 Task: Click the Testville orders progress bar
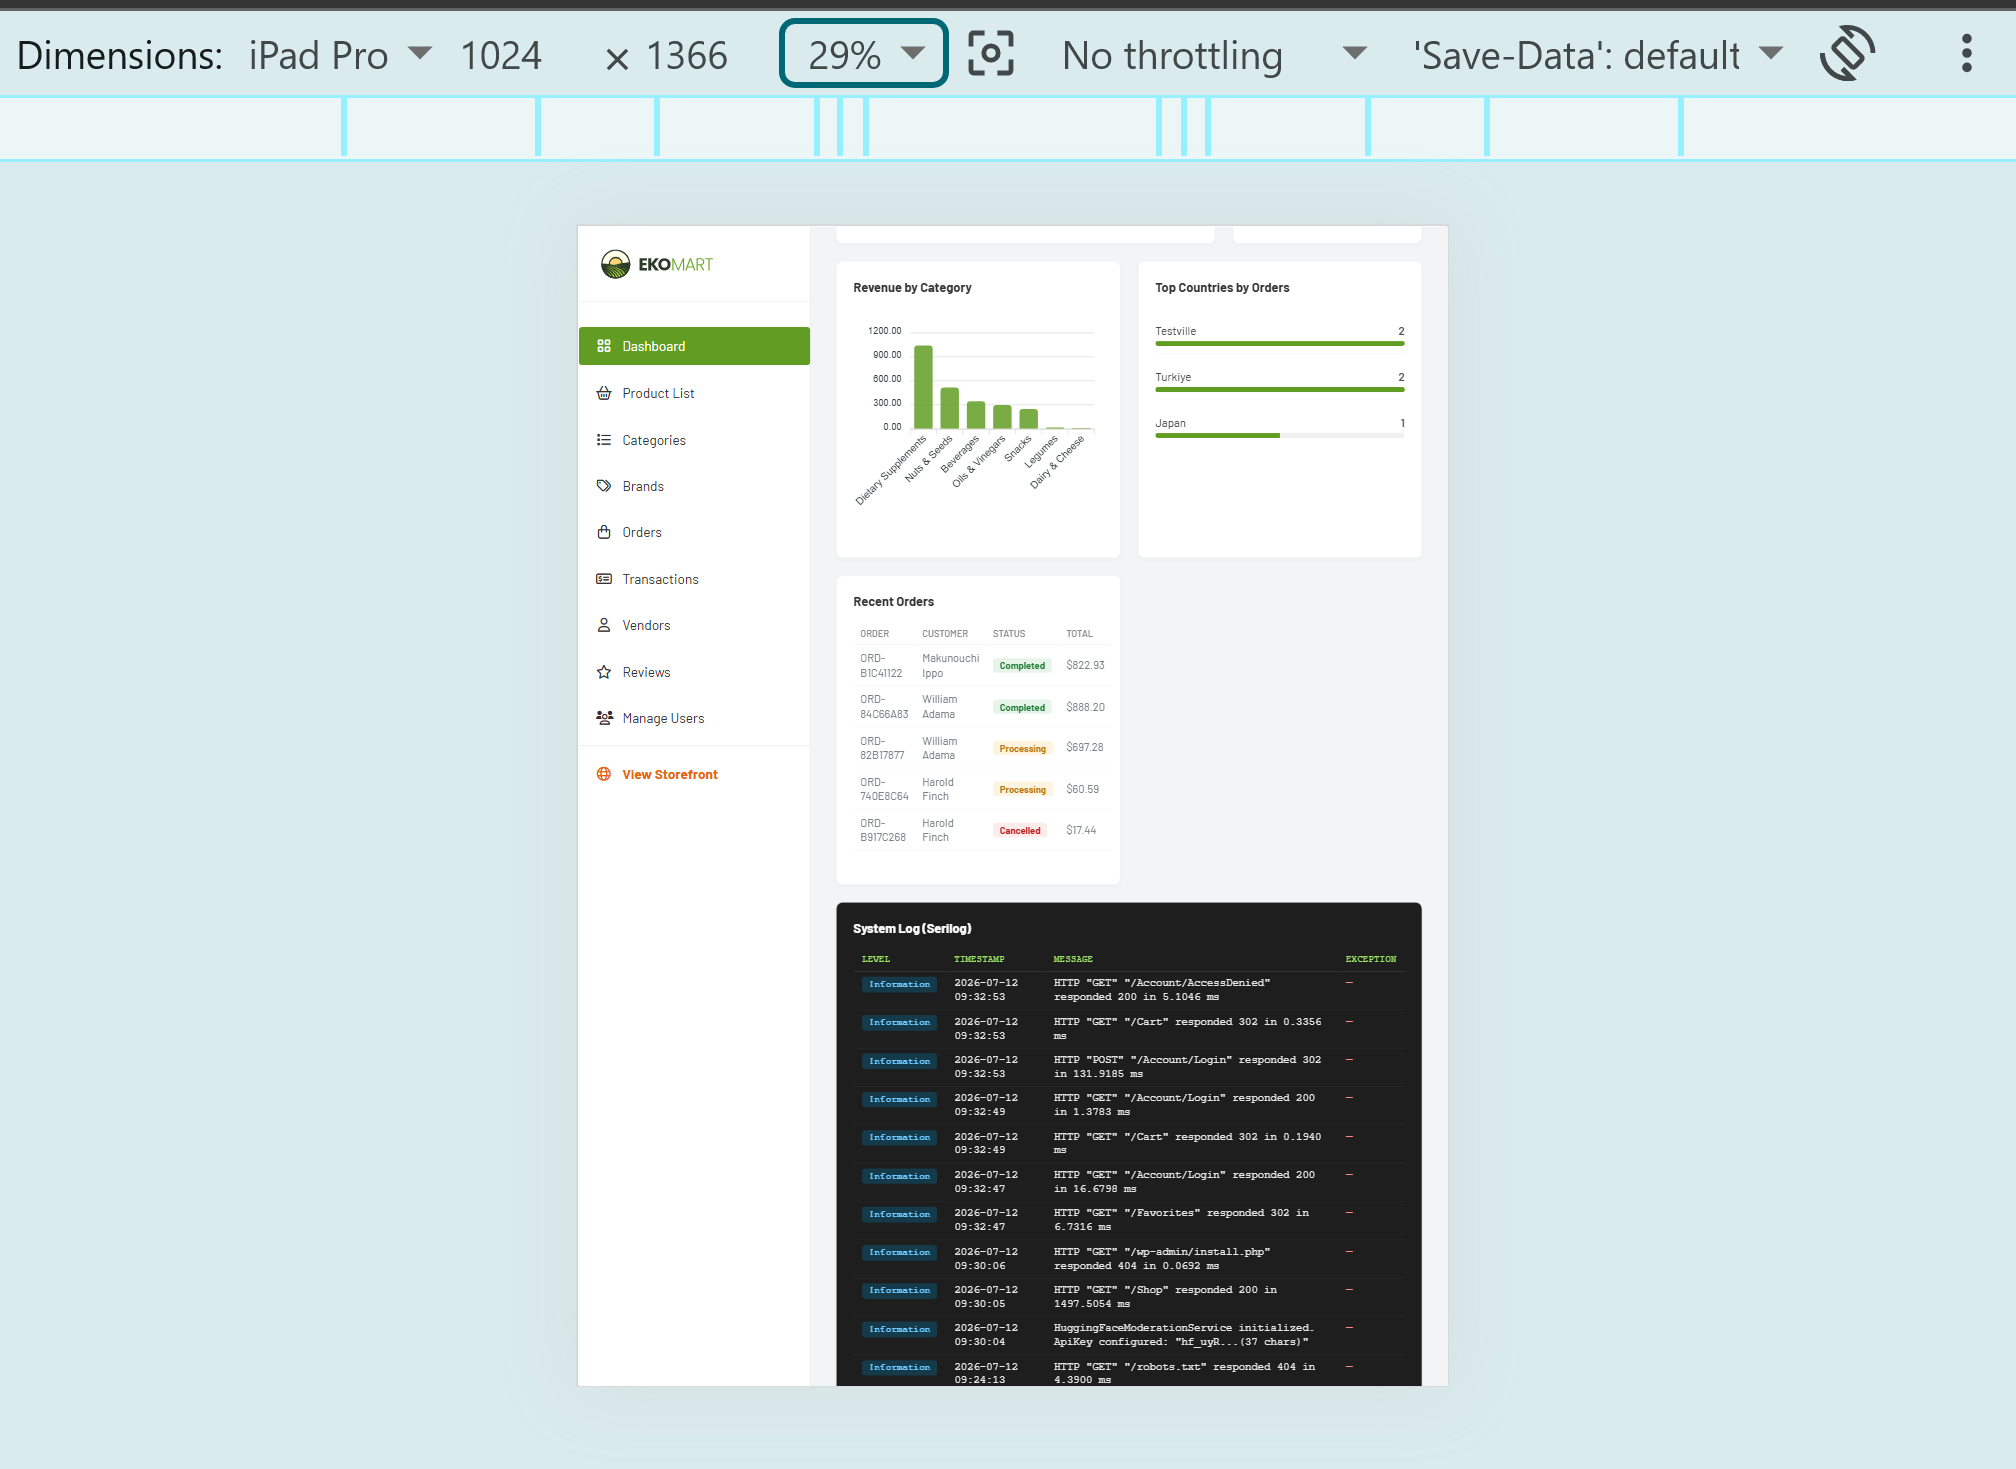(1280, 343)
